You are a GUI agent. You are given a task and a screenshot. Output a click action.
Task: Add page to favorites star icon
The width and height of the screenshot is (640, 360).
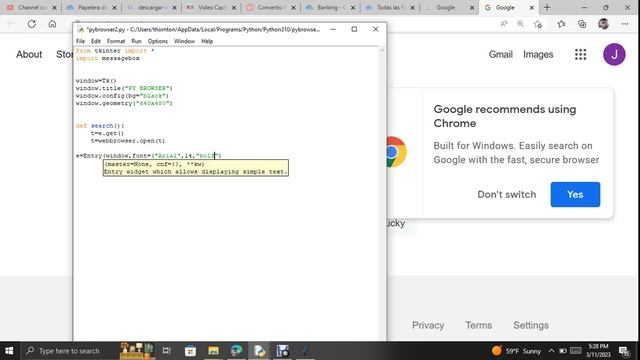(x=538, y=24)
